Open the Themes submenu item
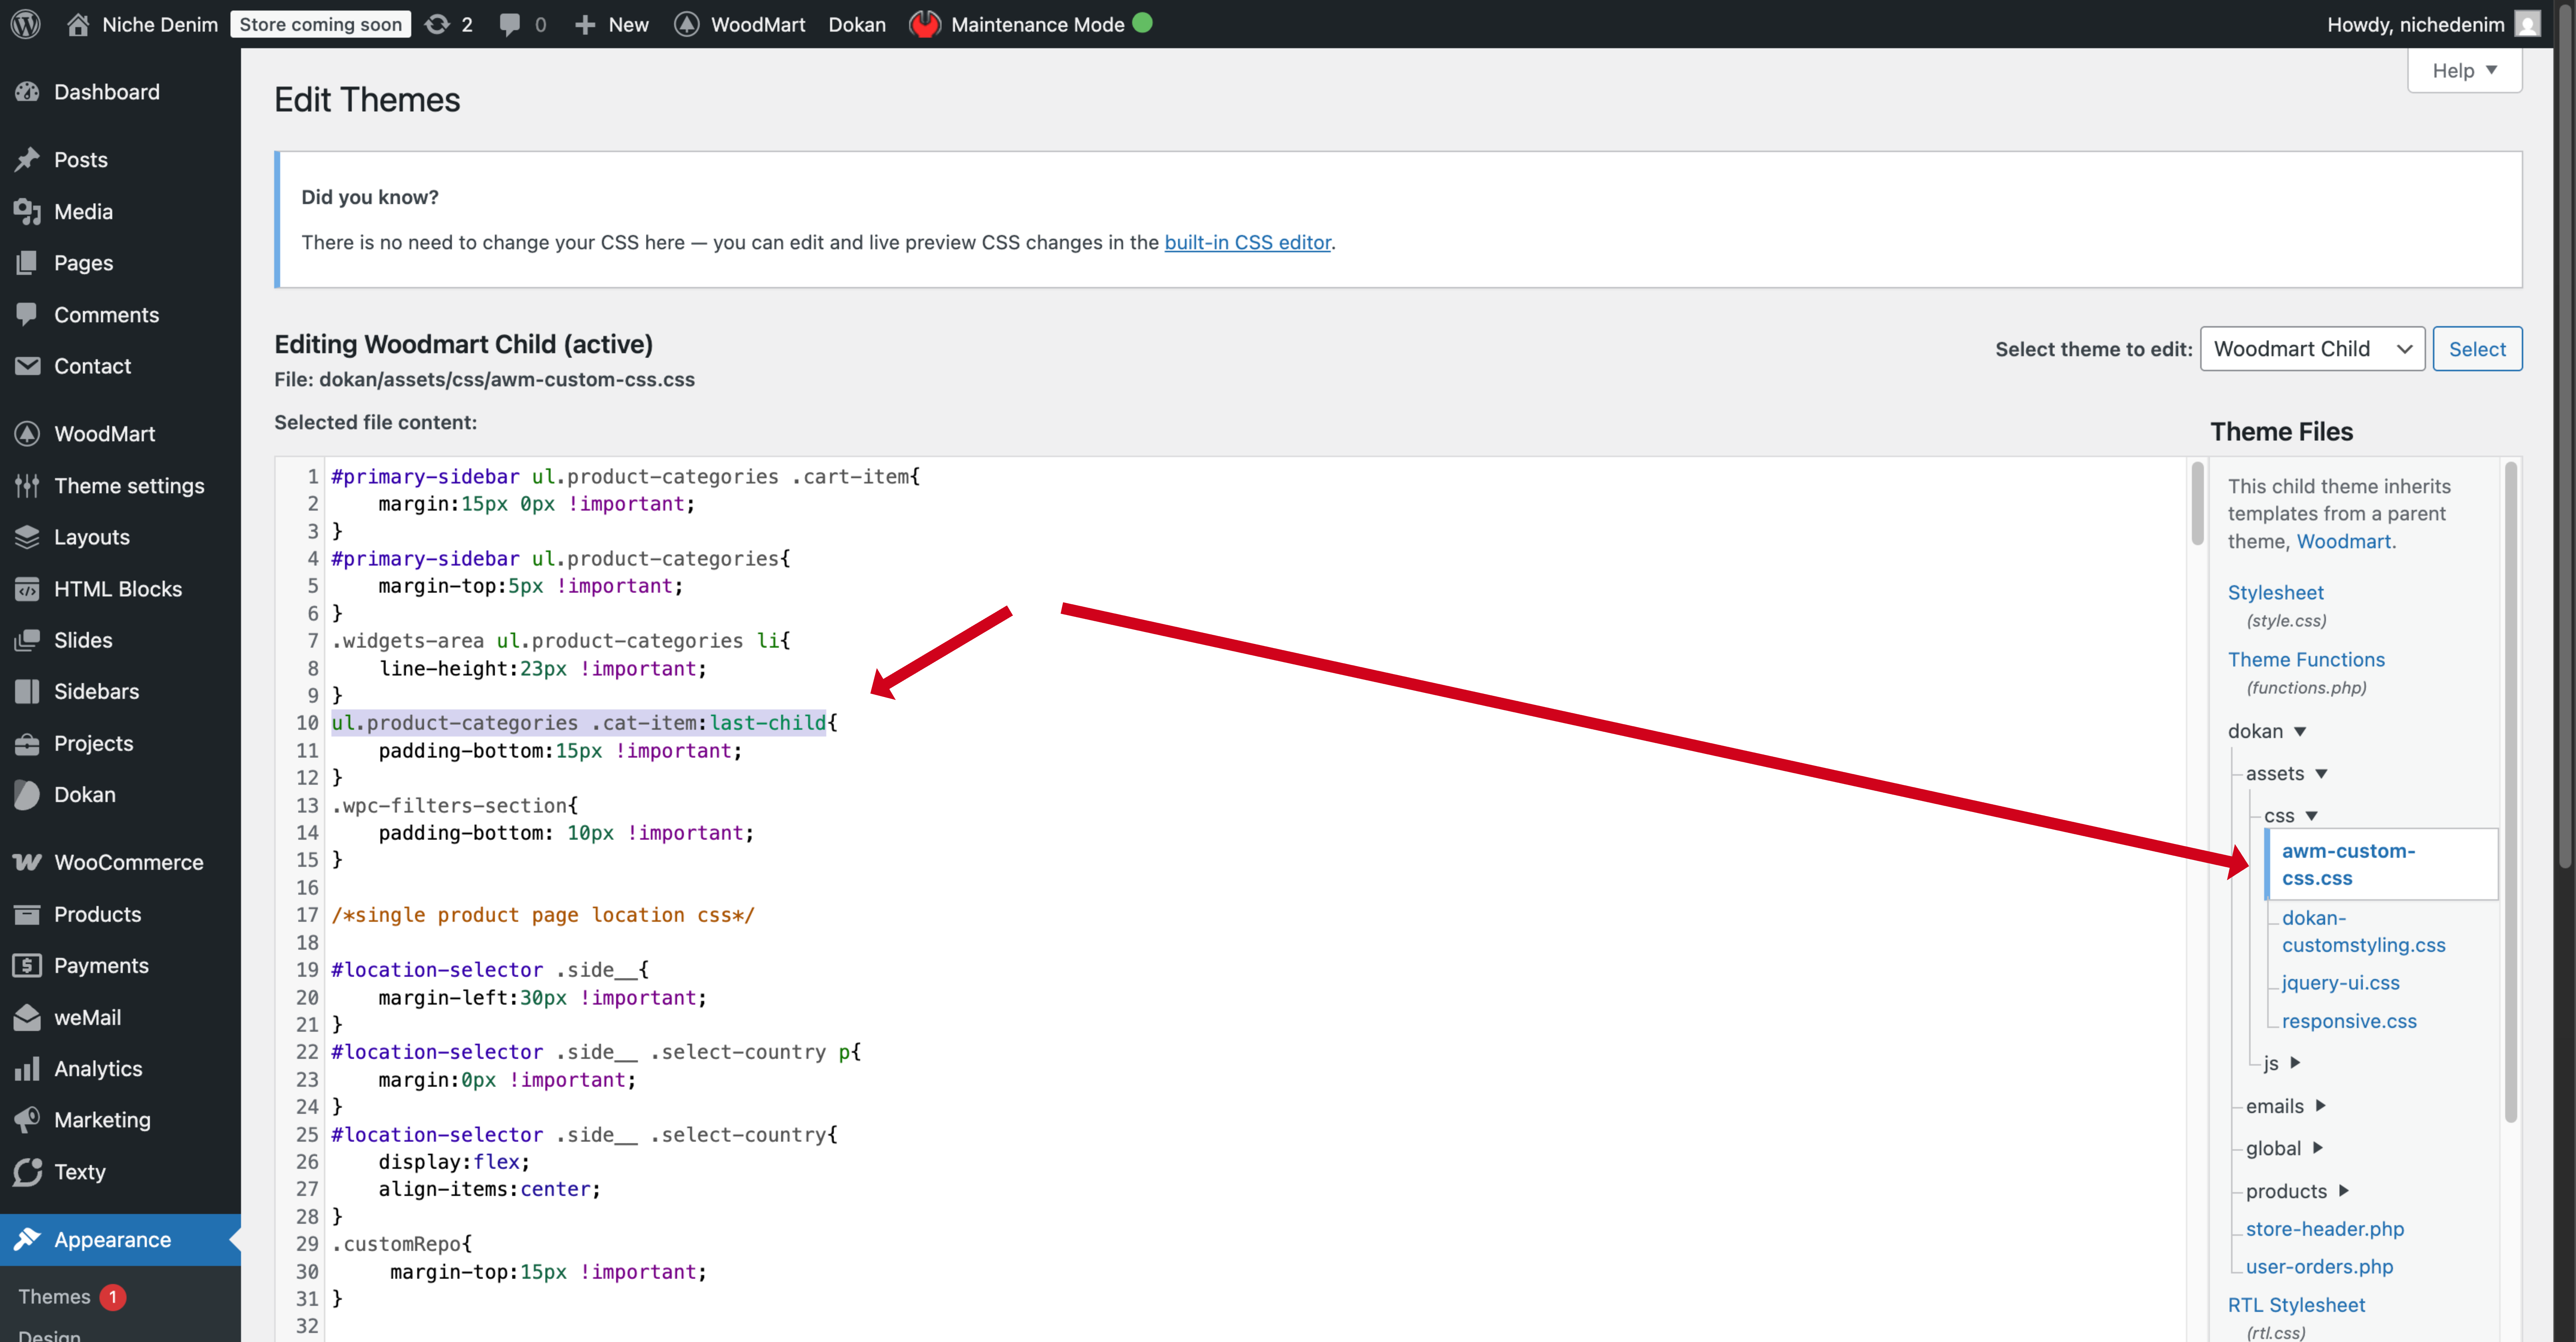Image resolution: width=2576 pixels, height=1342 pixels. [x=54, y=1297]
